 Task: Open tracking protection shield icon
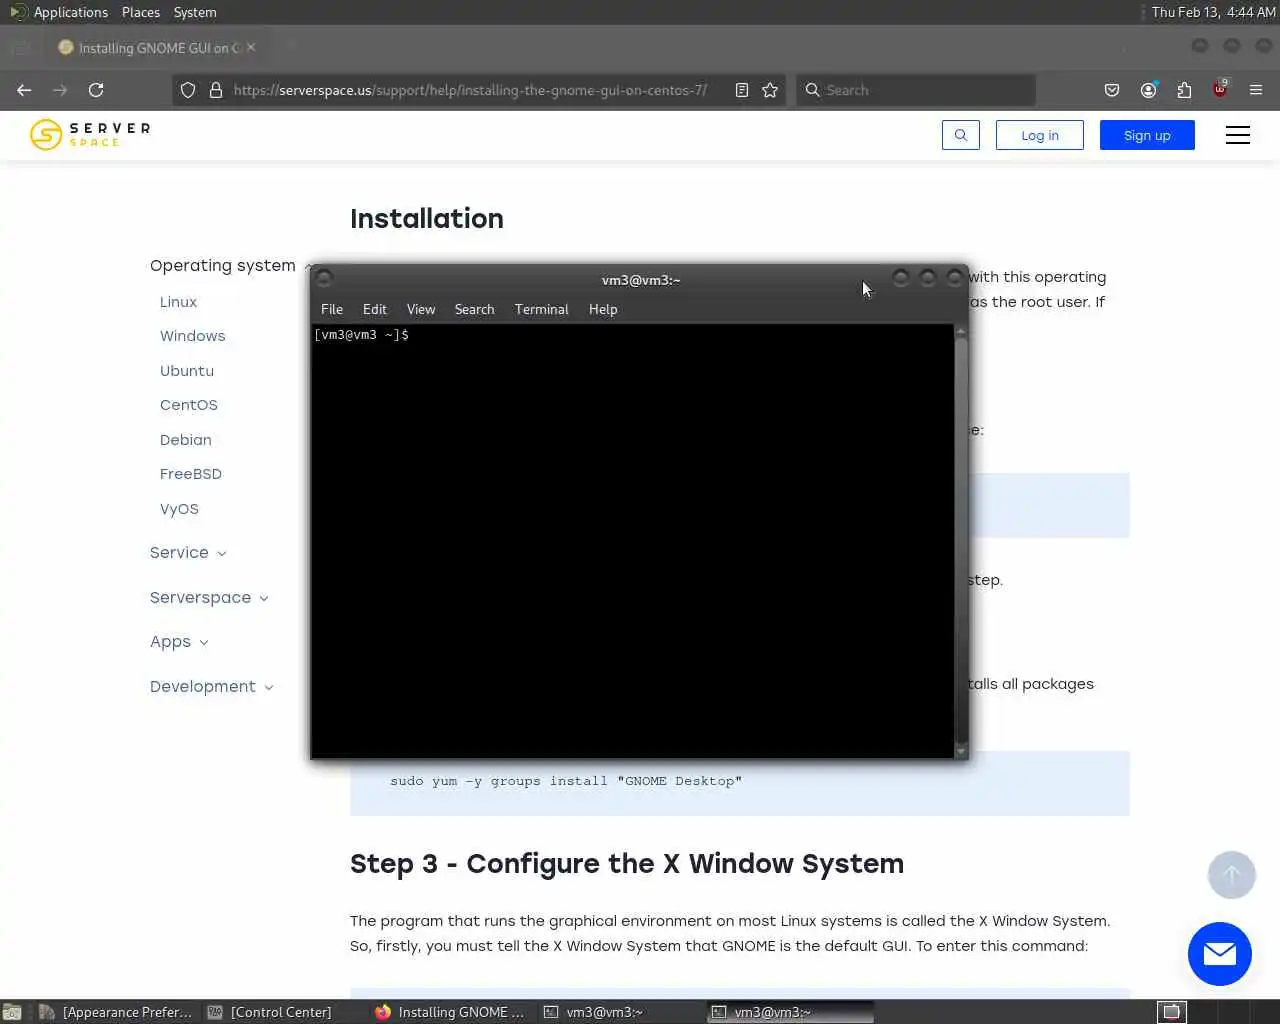point(188,90)
